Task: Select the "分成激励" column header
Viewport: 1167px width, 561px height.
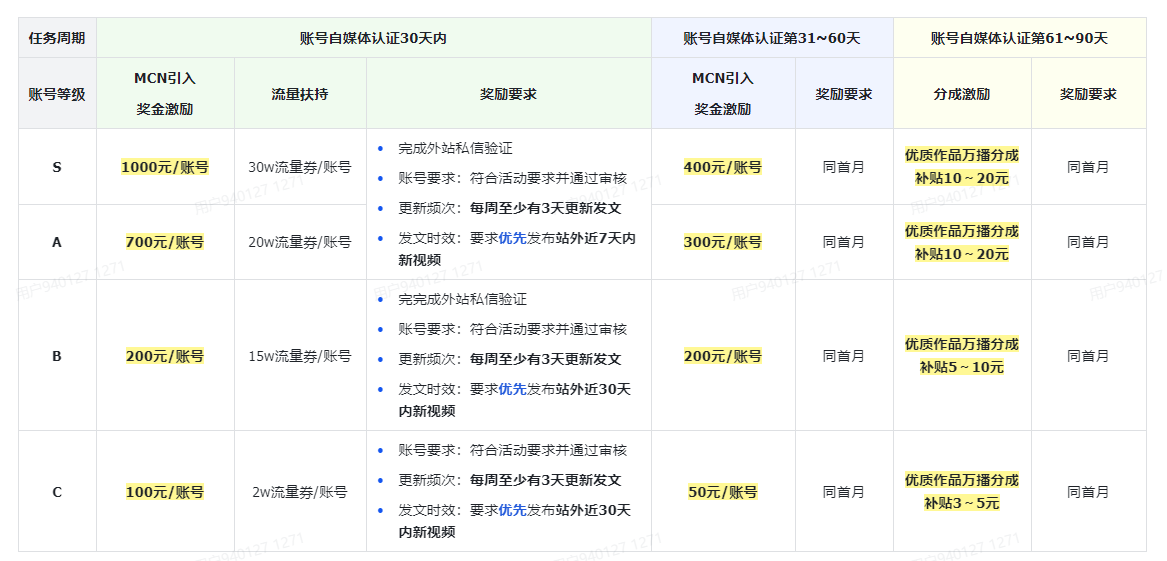Action: tap(961, 94)
